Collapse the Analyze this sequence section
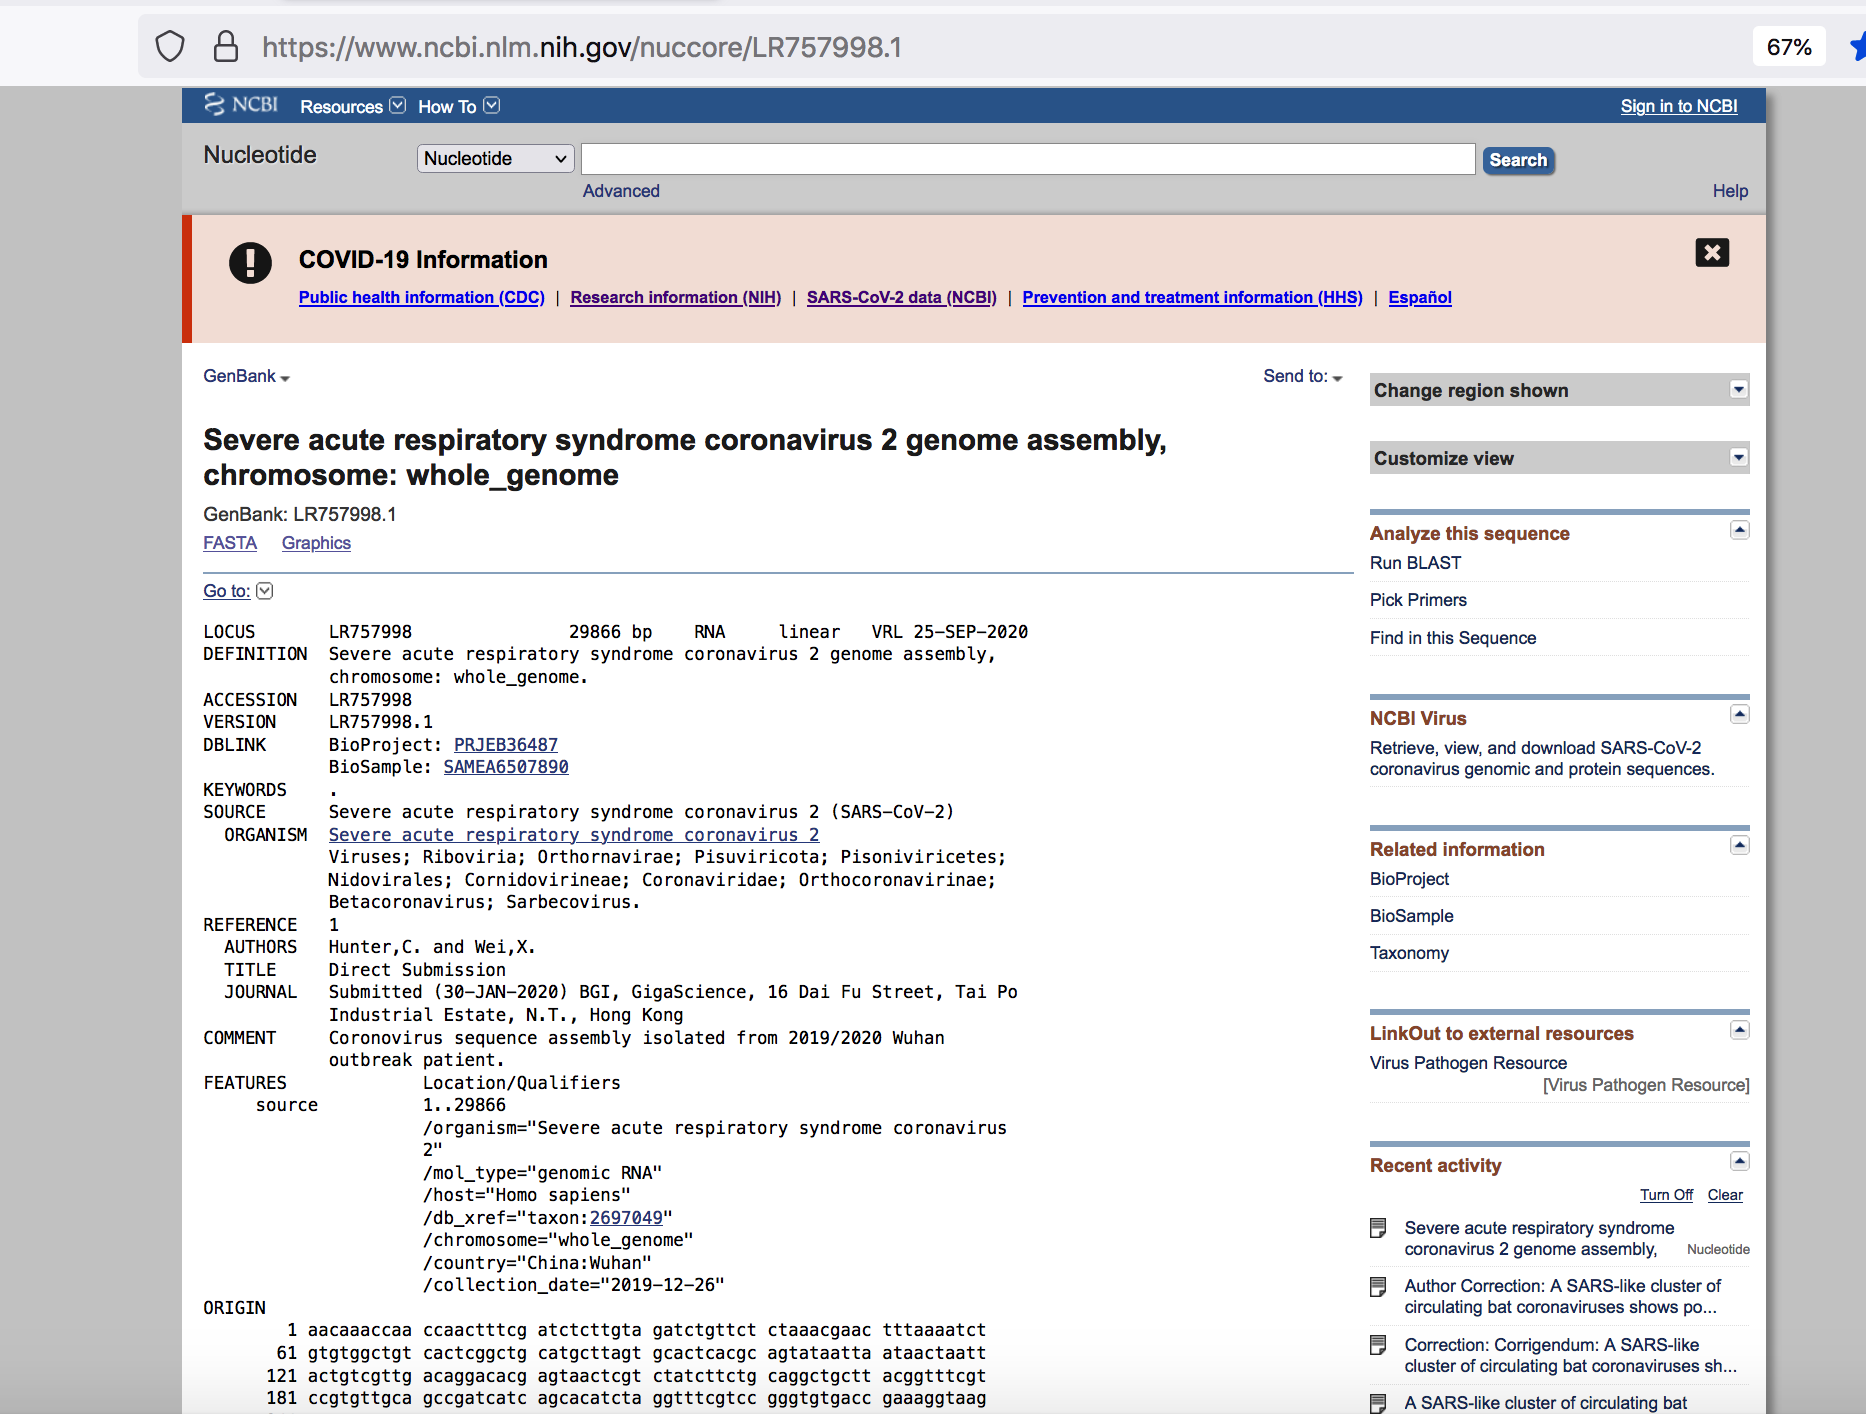The width and height of the screenshot is (1866, 1414). [x=1739, y=530]
